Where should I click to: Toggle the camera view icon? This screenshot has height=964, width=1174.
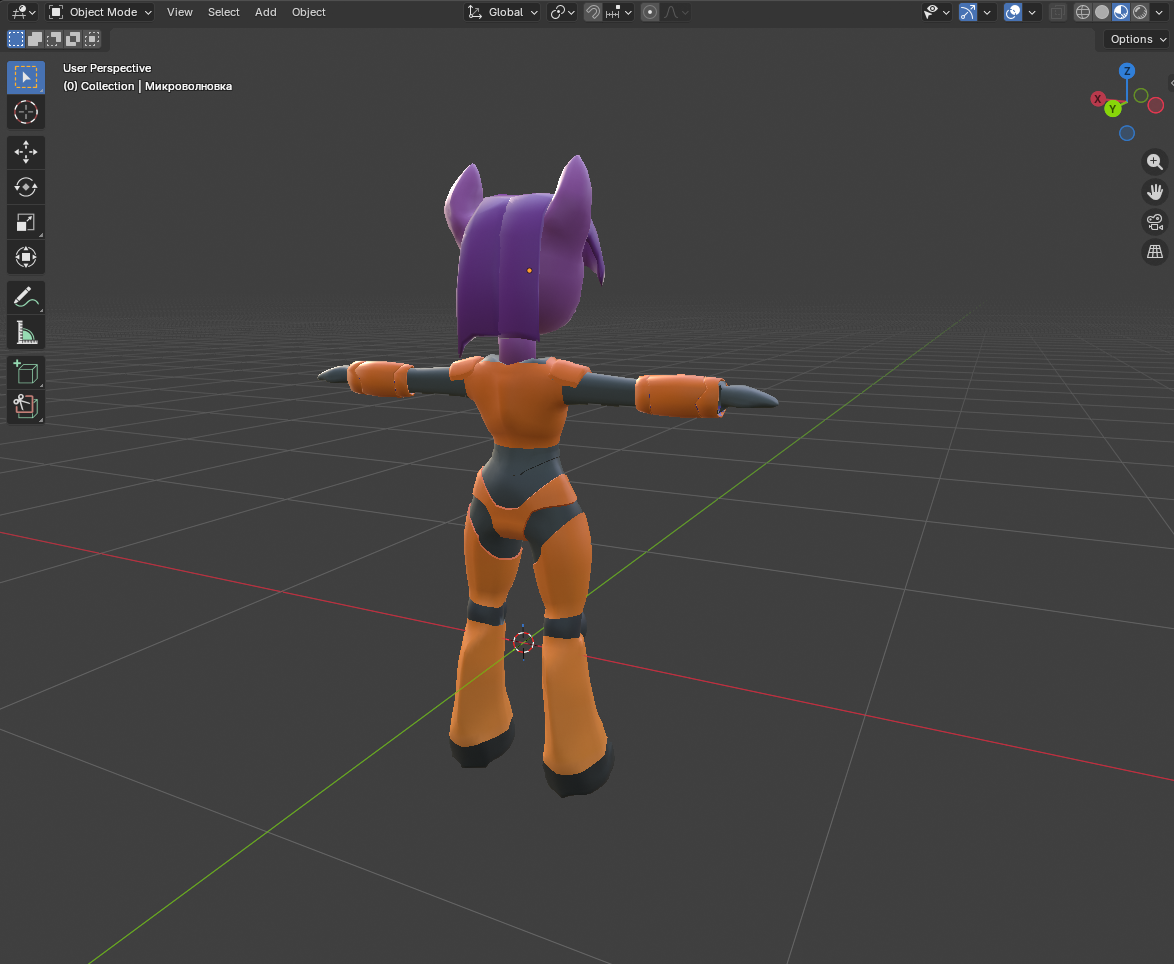1155,222
